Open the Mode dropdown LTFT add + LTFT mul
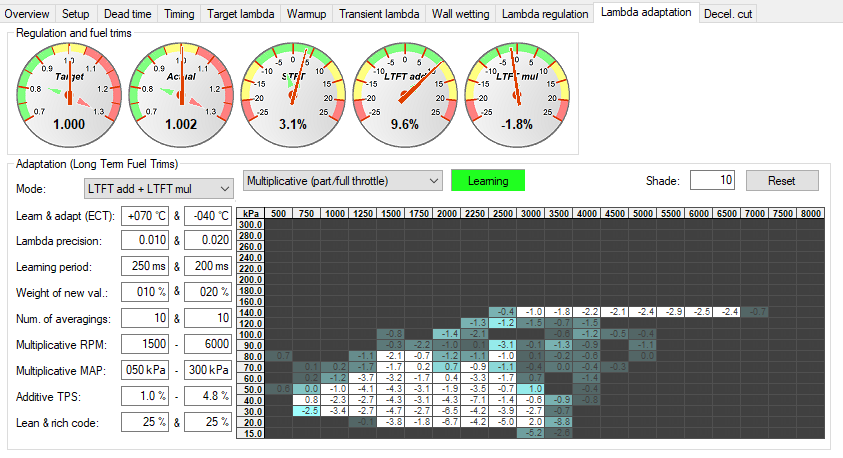 click(159, 189)
